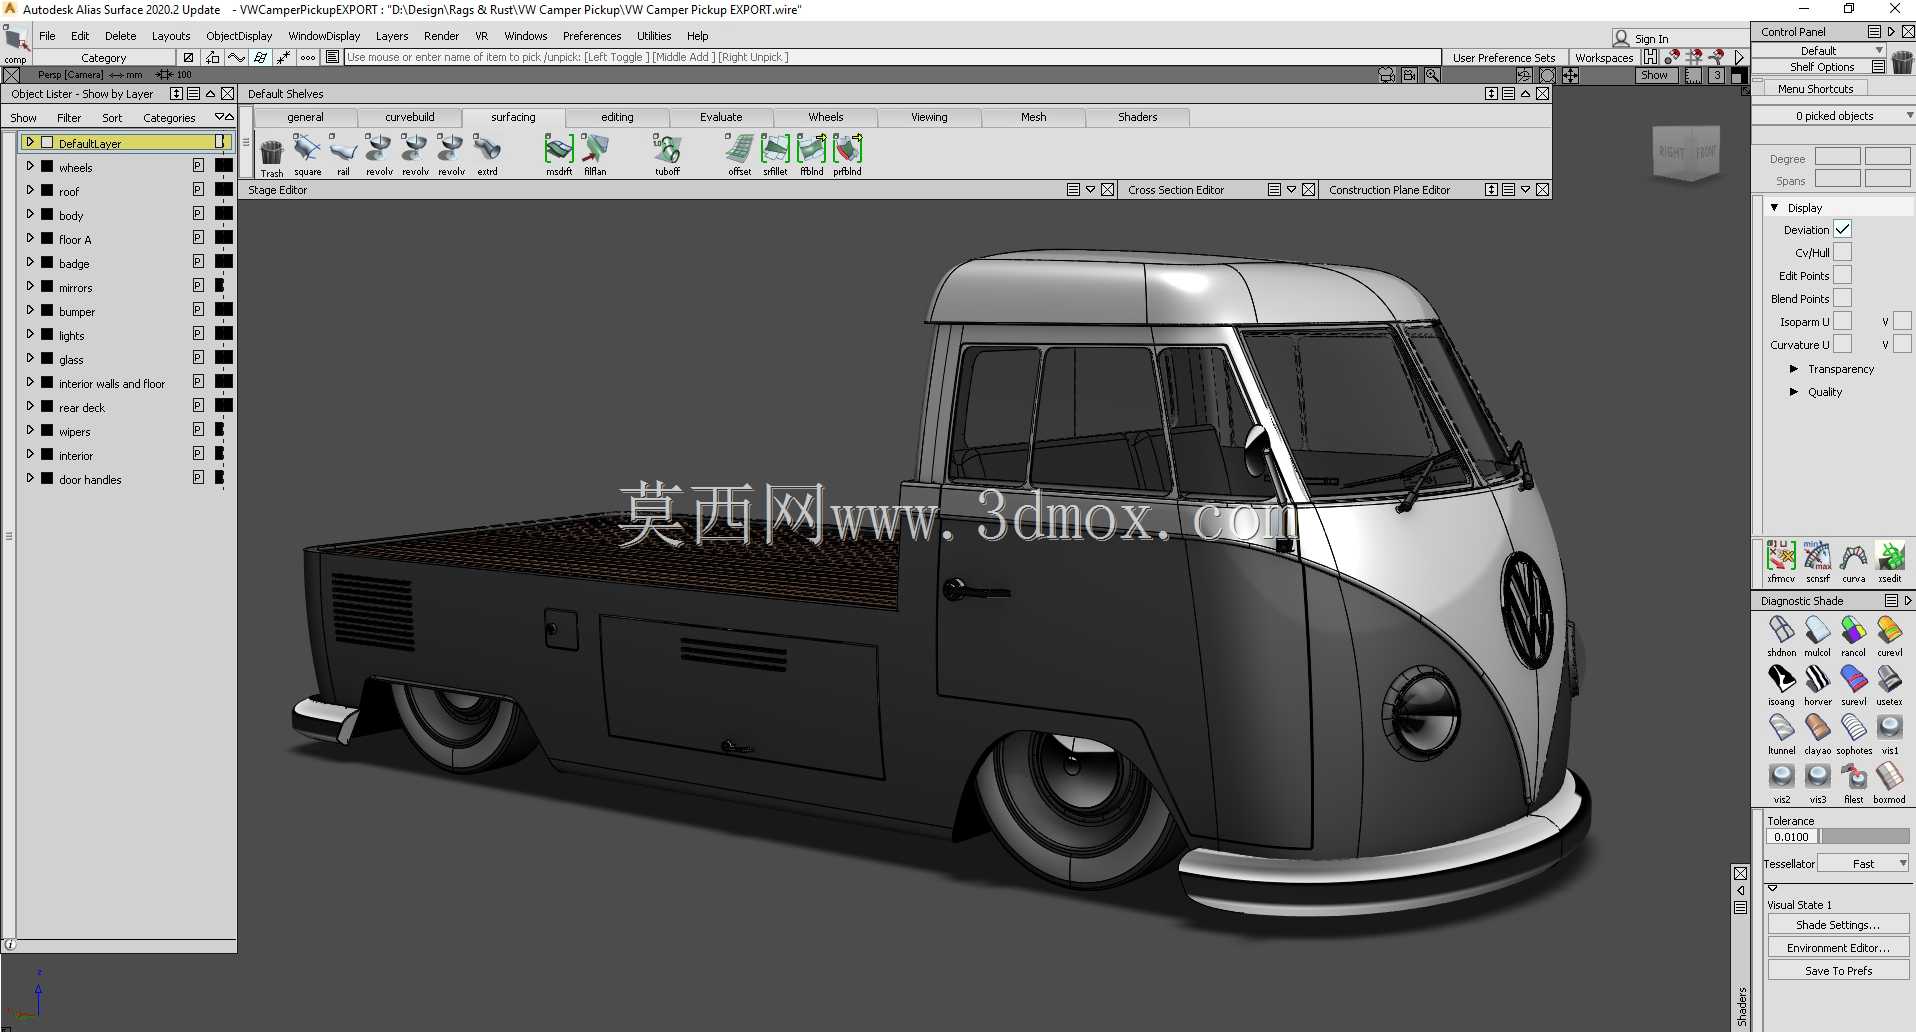
Task: Click the Tolerance value field
Action: (1791, 837)
